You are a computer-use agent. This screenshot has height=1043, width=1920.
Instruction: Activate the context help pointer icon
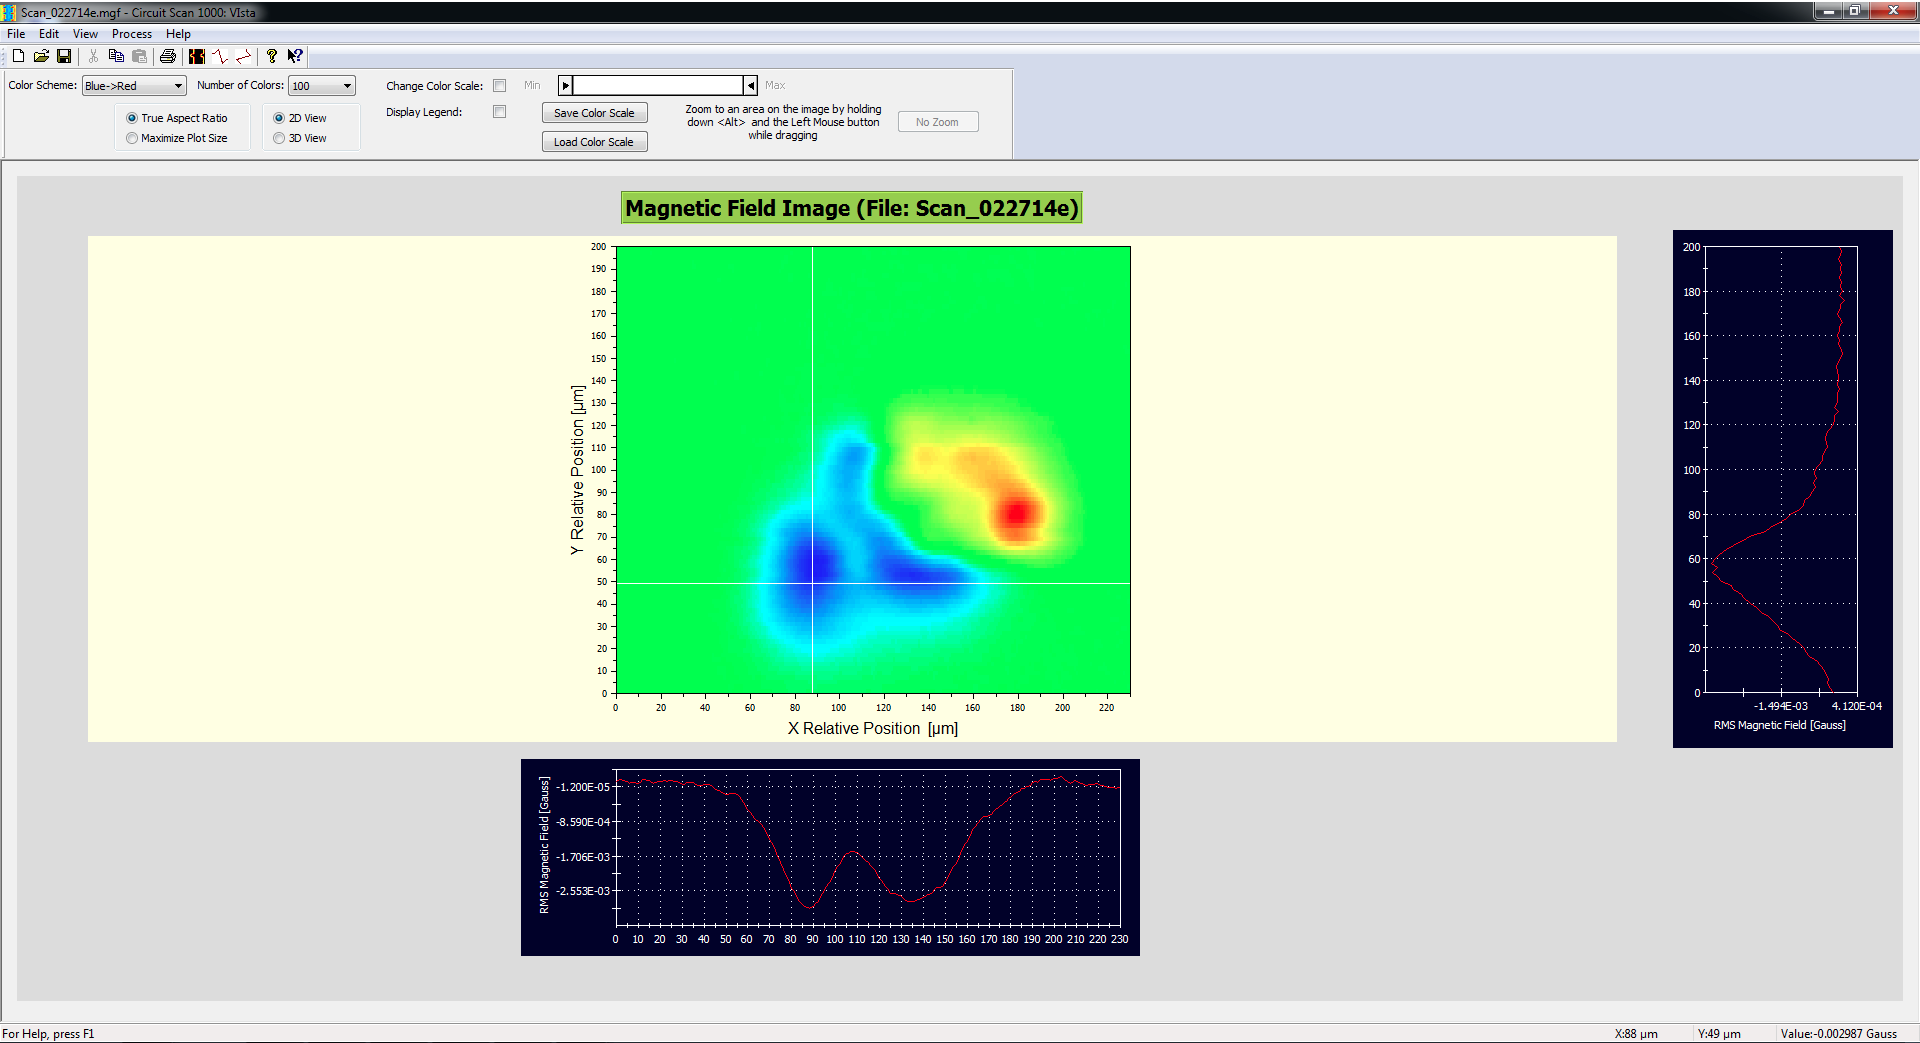[295, 56]
